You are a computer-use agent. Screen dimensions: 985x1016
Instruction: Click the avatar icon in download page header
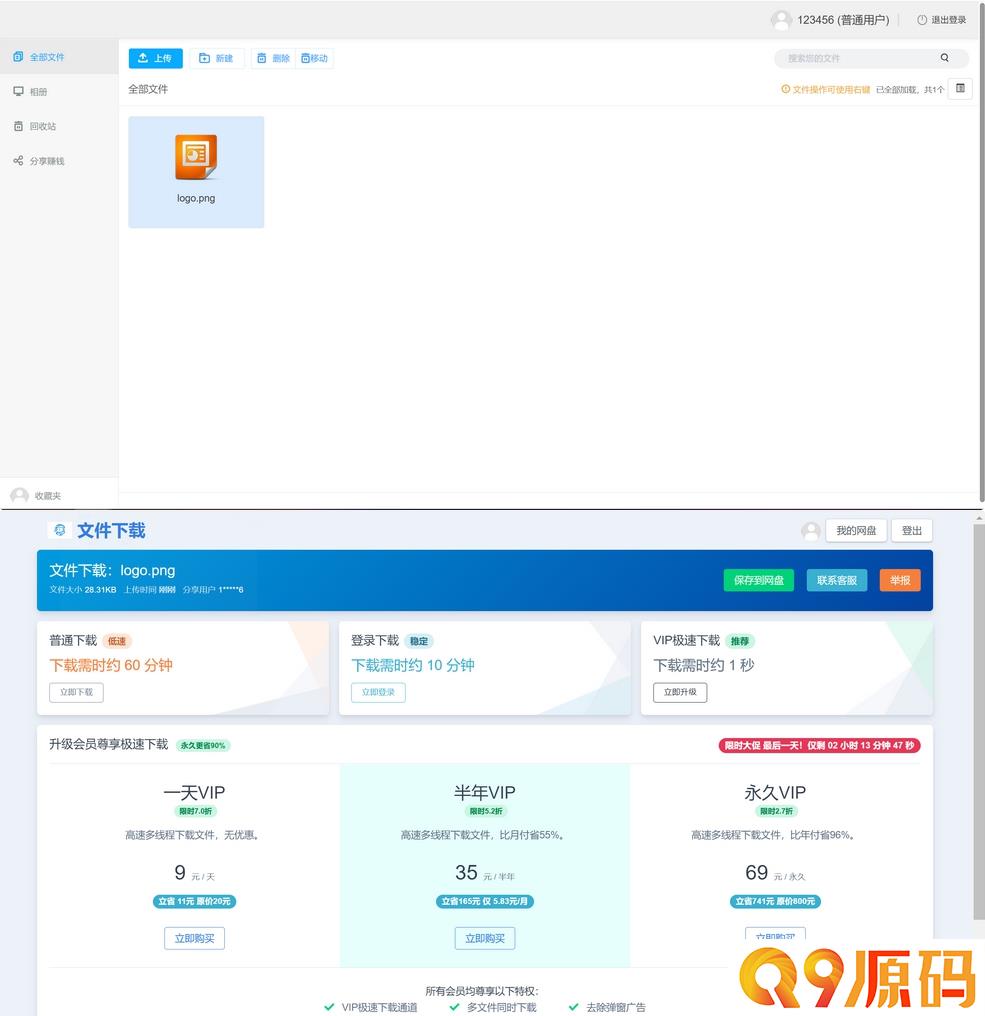[811, 531]
